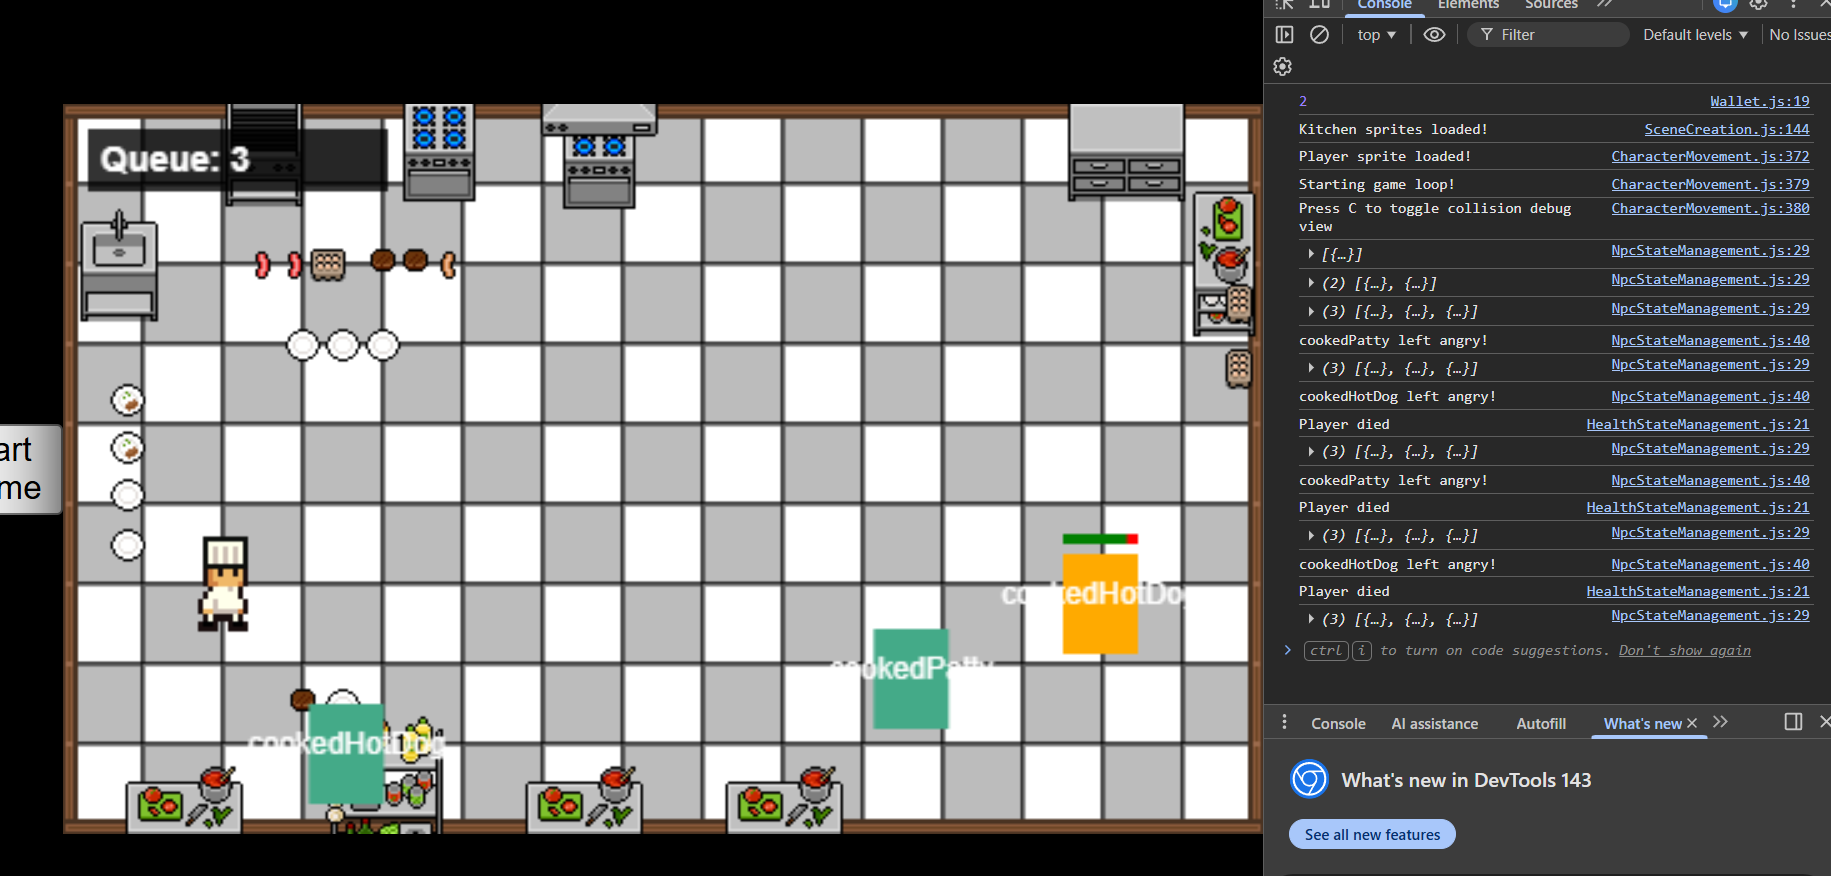Viewport: 1831px width, 876px height.
Task: Toggle the live expression eye icon
Action: pos(1434,35)
